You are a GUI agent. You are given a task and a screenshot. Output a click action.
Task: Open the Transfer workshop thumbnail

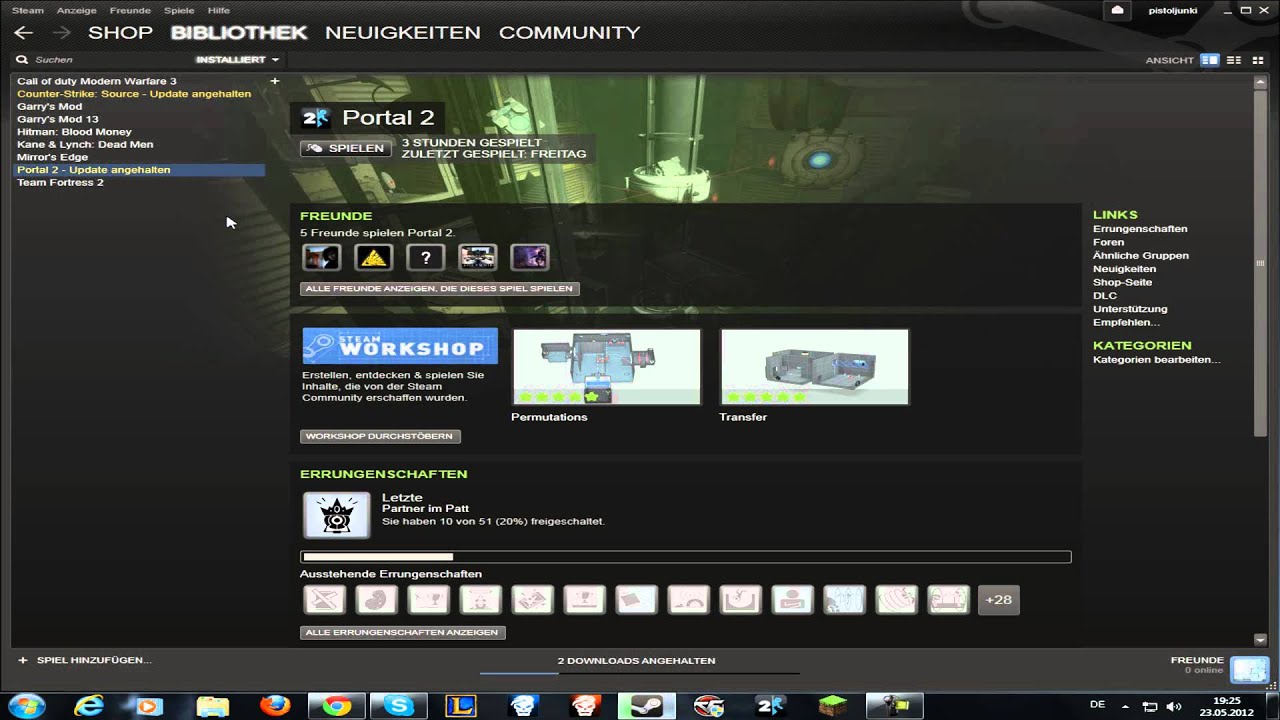(x=815, y=367)
